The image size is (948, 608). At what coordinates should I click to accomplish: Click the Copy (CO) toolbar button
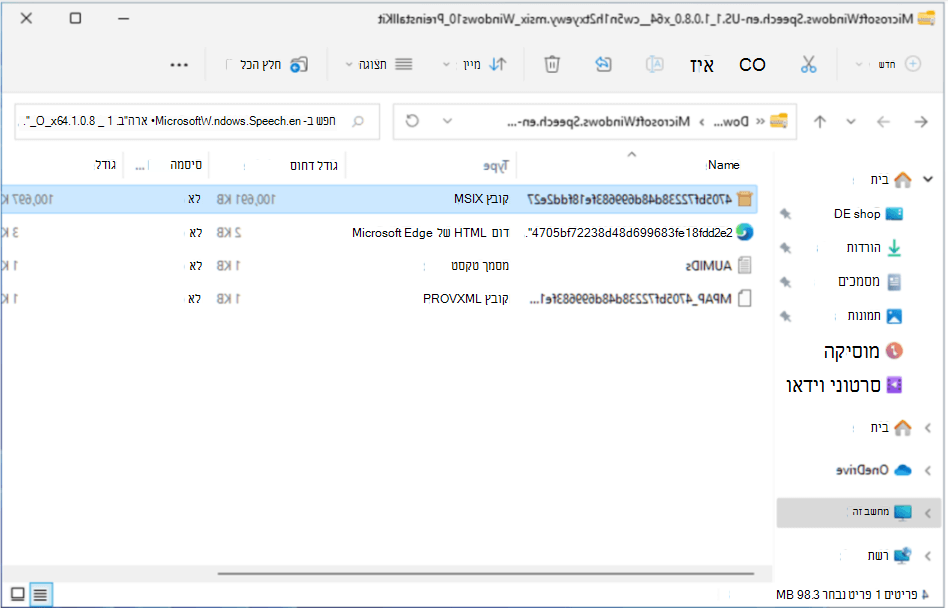pos(752,65)
